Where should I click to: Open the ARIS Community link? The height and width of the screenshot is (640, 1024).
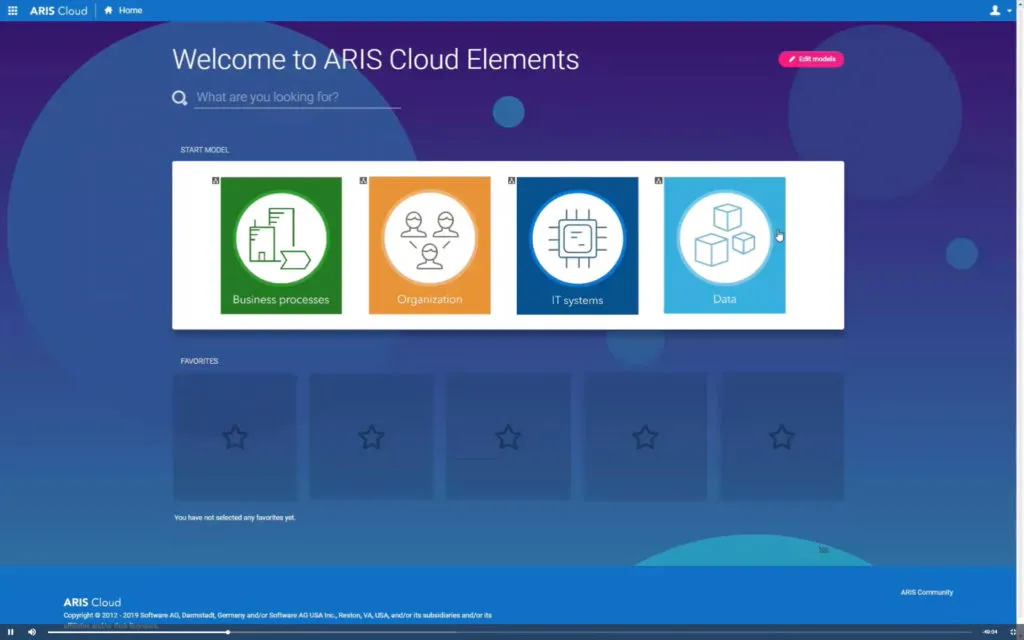tap(927, 592)
